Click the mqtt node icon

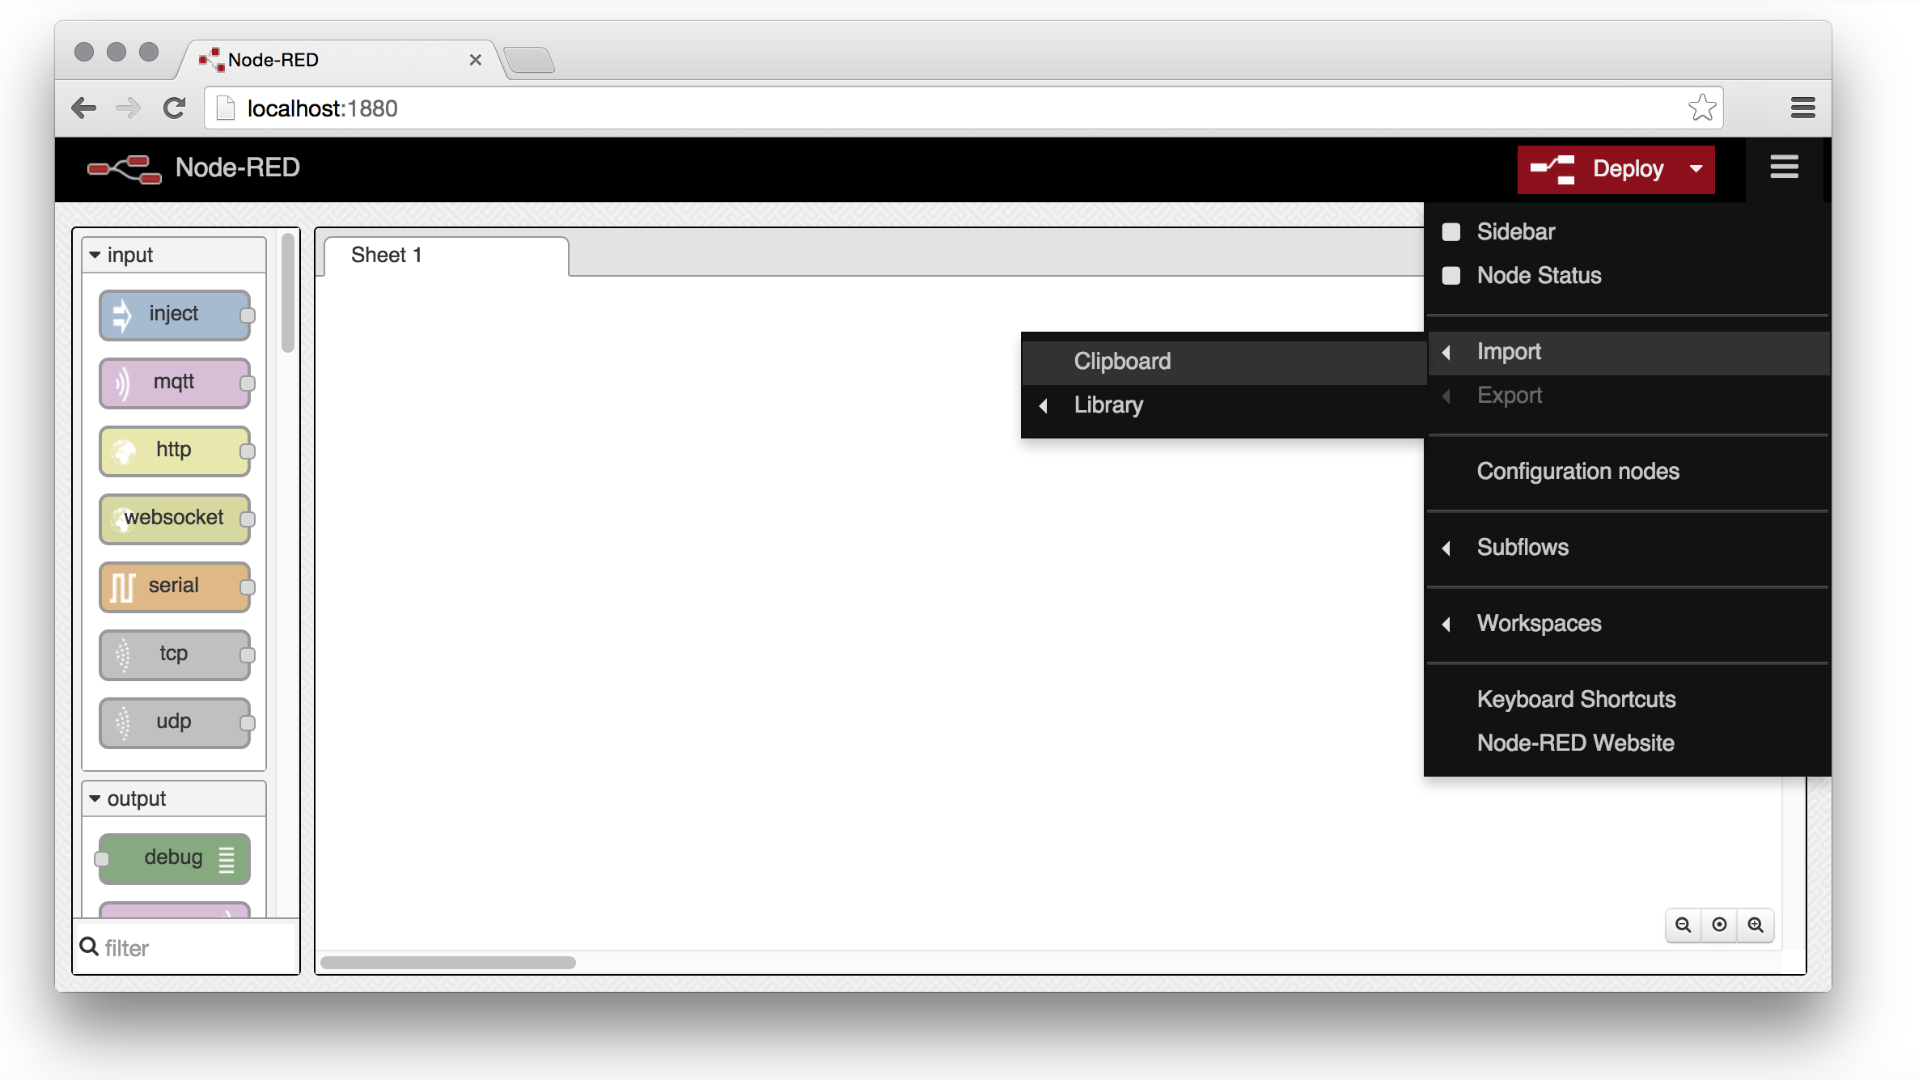click(119, 382)
